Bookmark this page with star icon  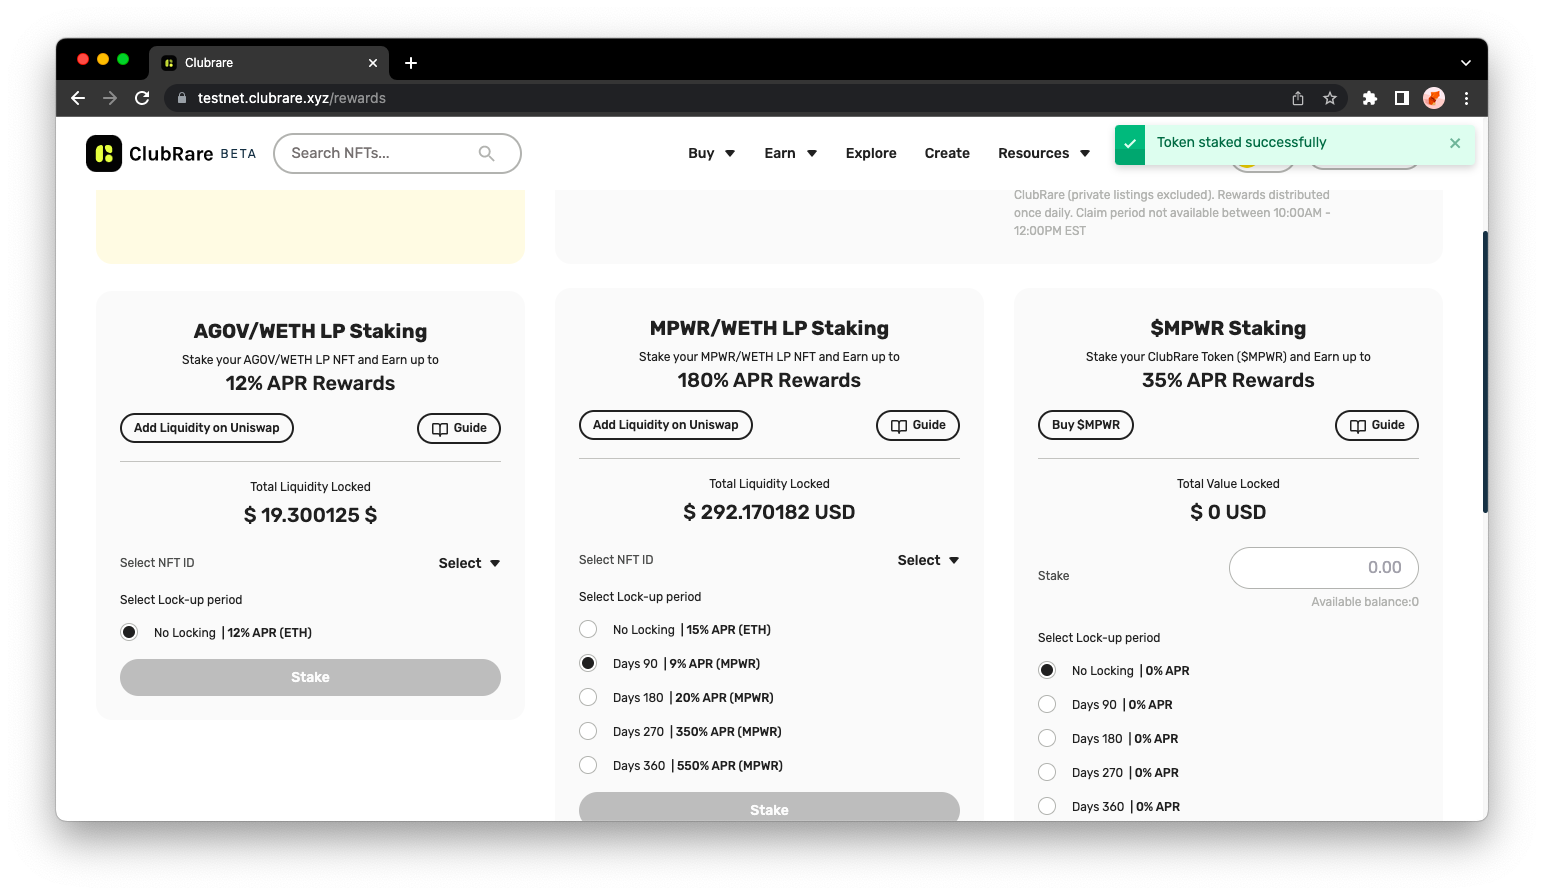pos(1330,98)
